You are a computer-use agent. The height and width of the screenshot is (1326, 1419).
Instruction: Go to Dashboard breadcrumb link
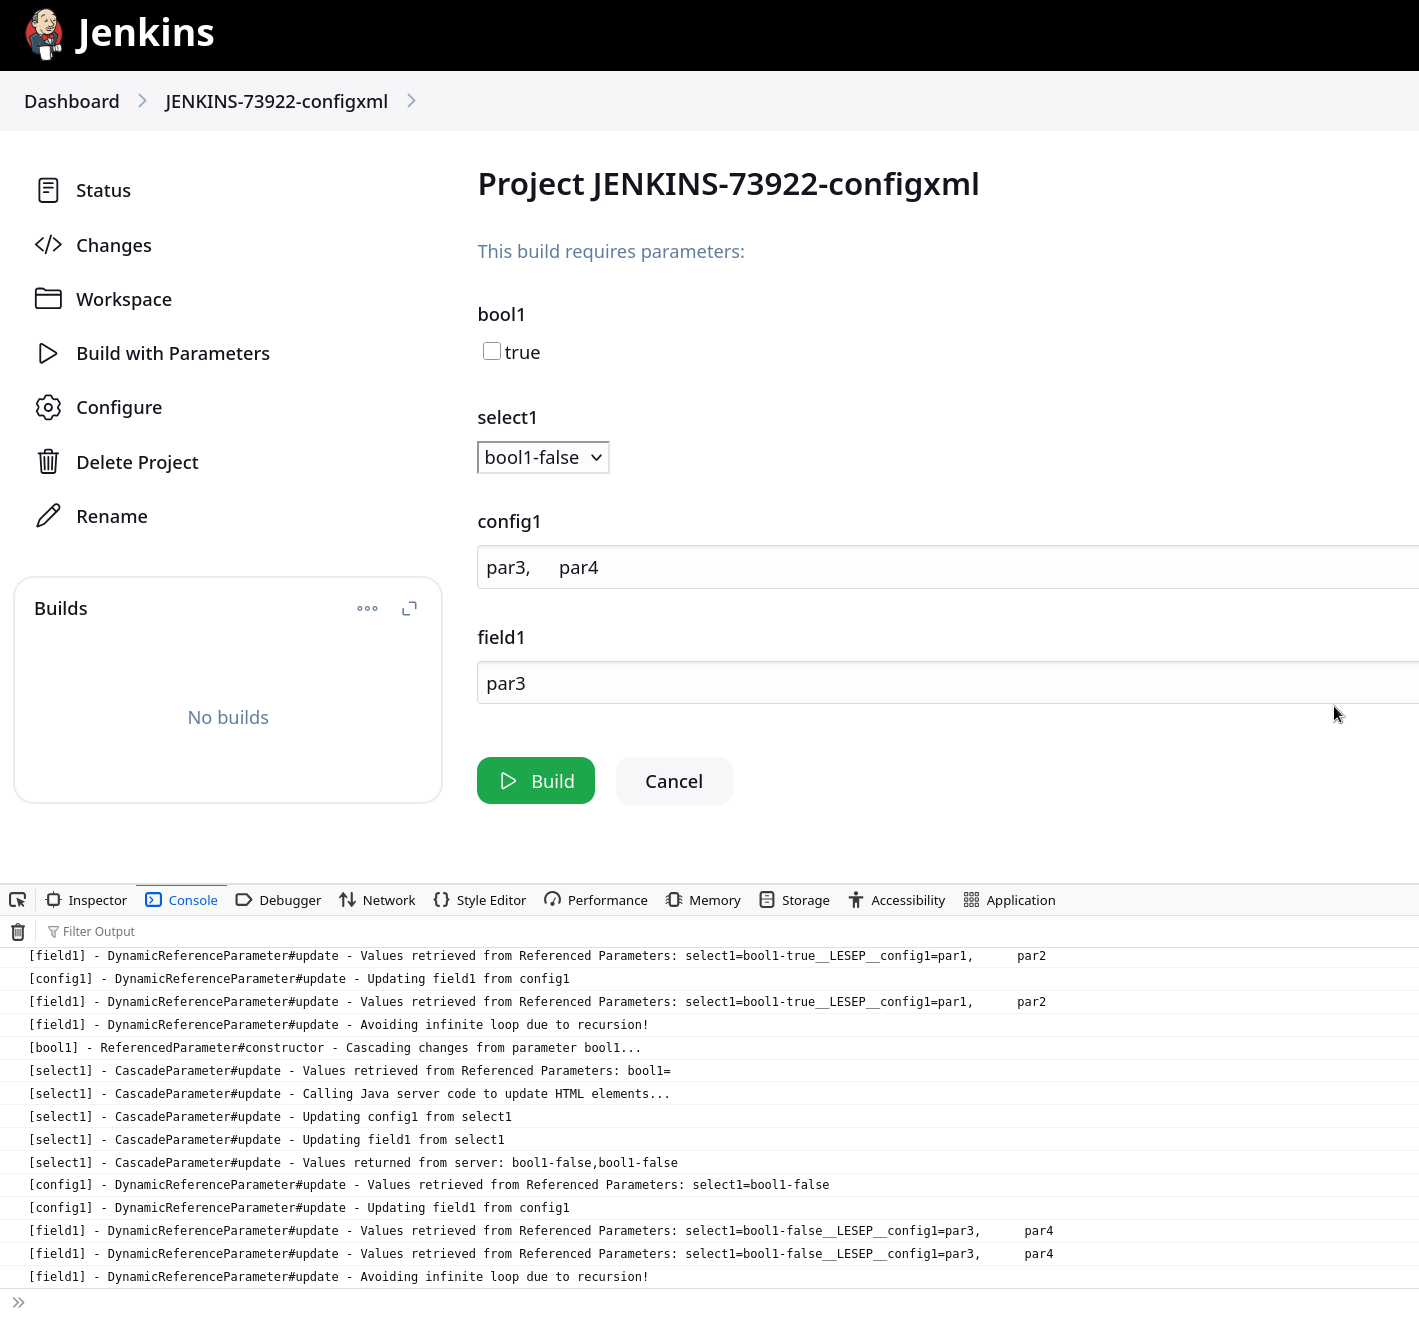(72, 101)
